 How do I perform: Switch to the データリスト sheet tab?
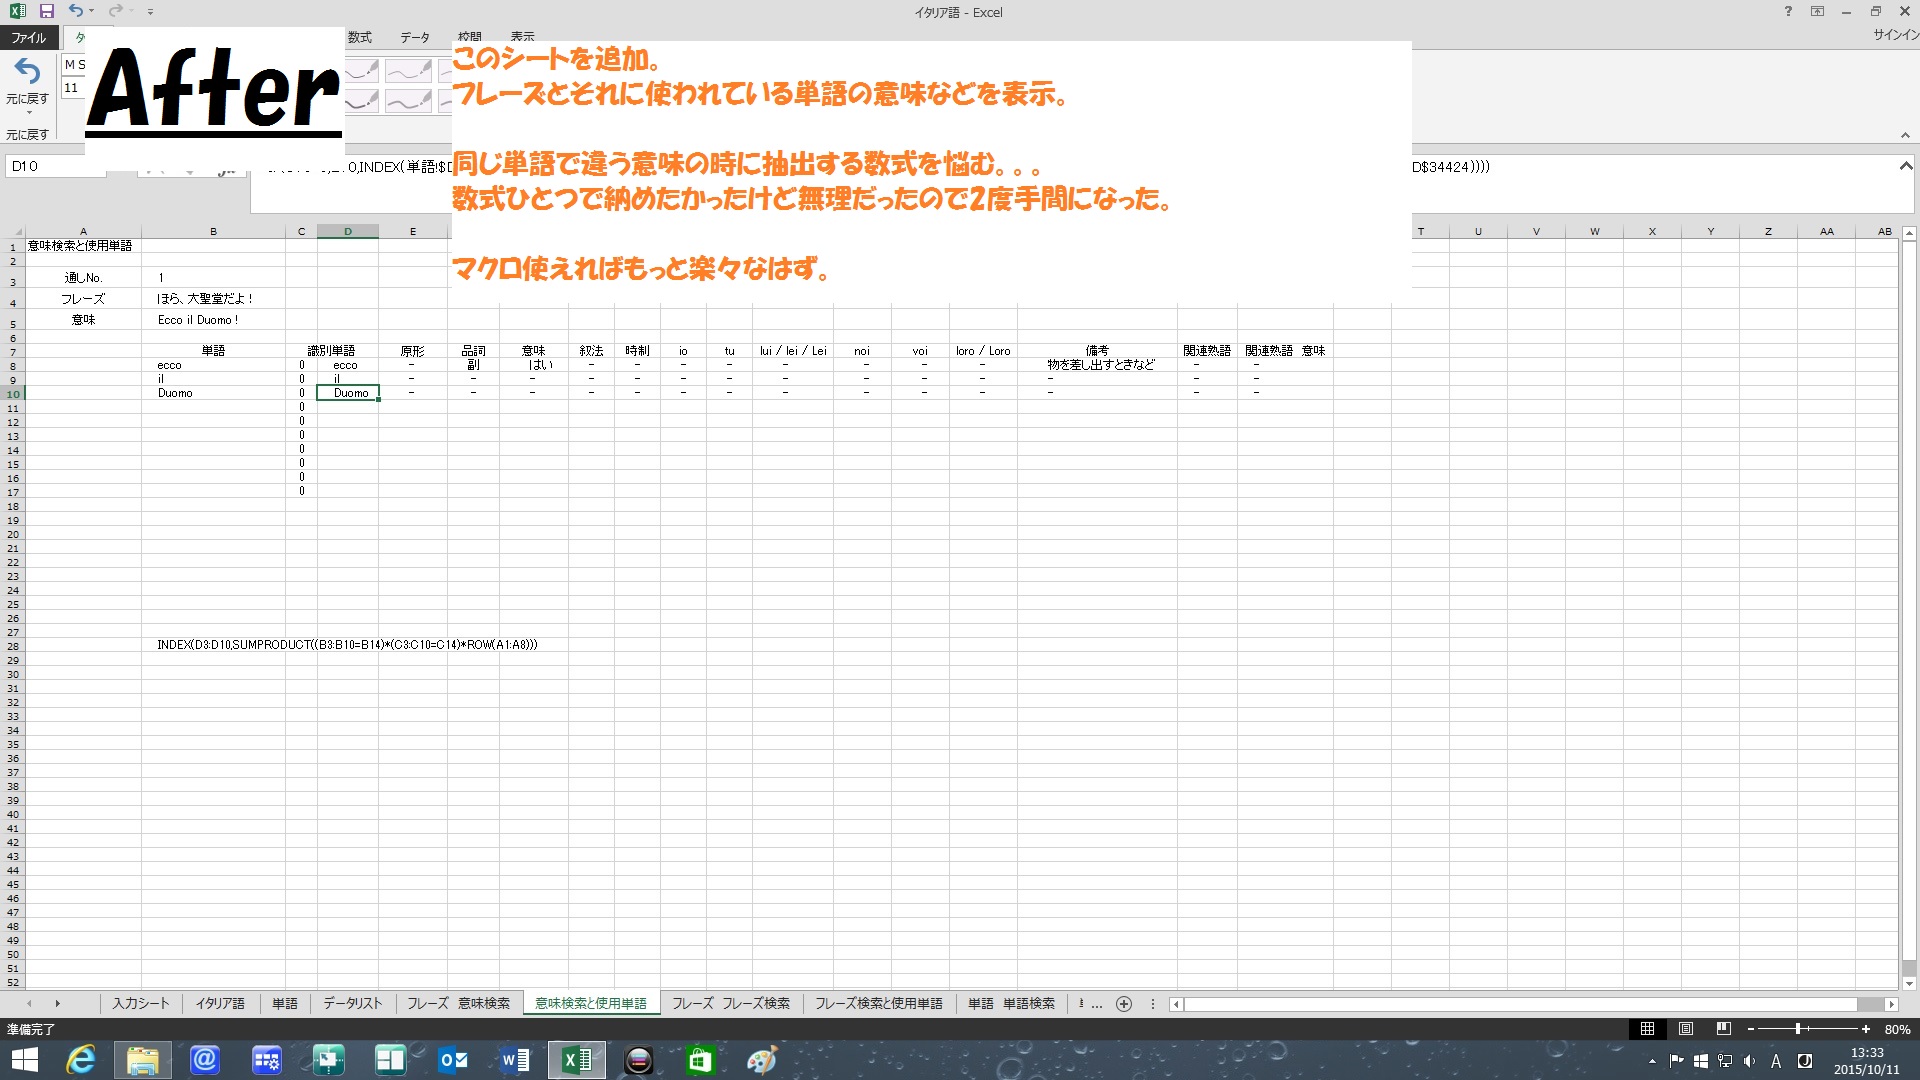[x=352, y=1003]
